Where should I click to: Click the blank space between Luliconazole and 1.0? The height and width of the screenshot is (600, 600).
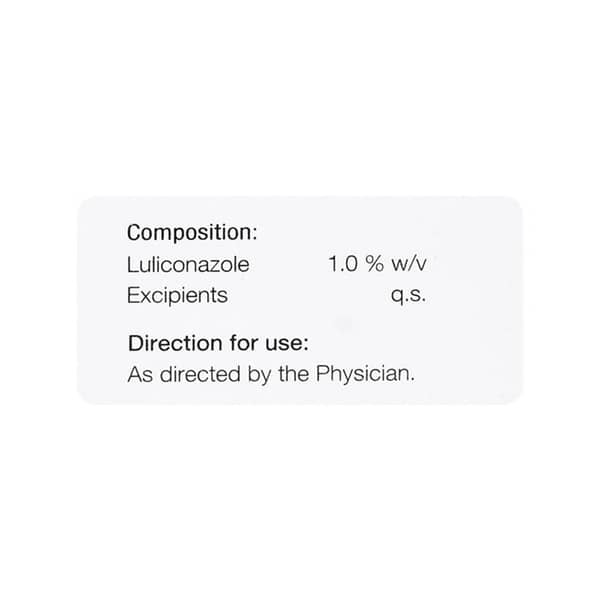click(290, 266)
